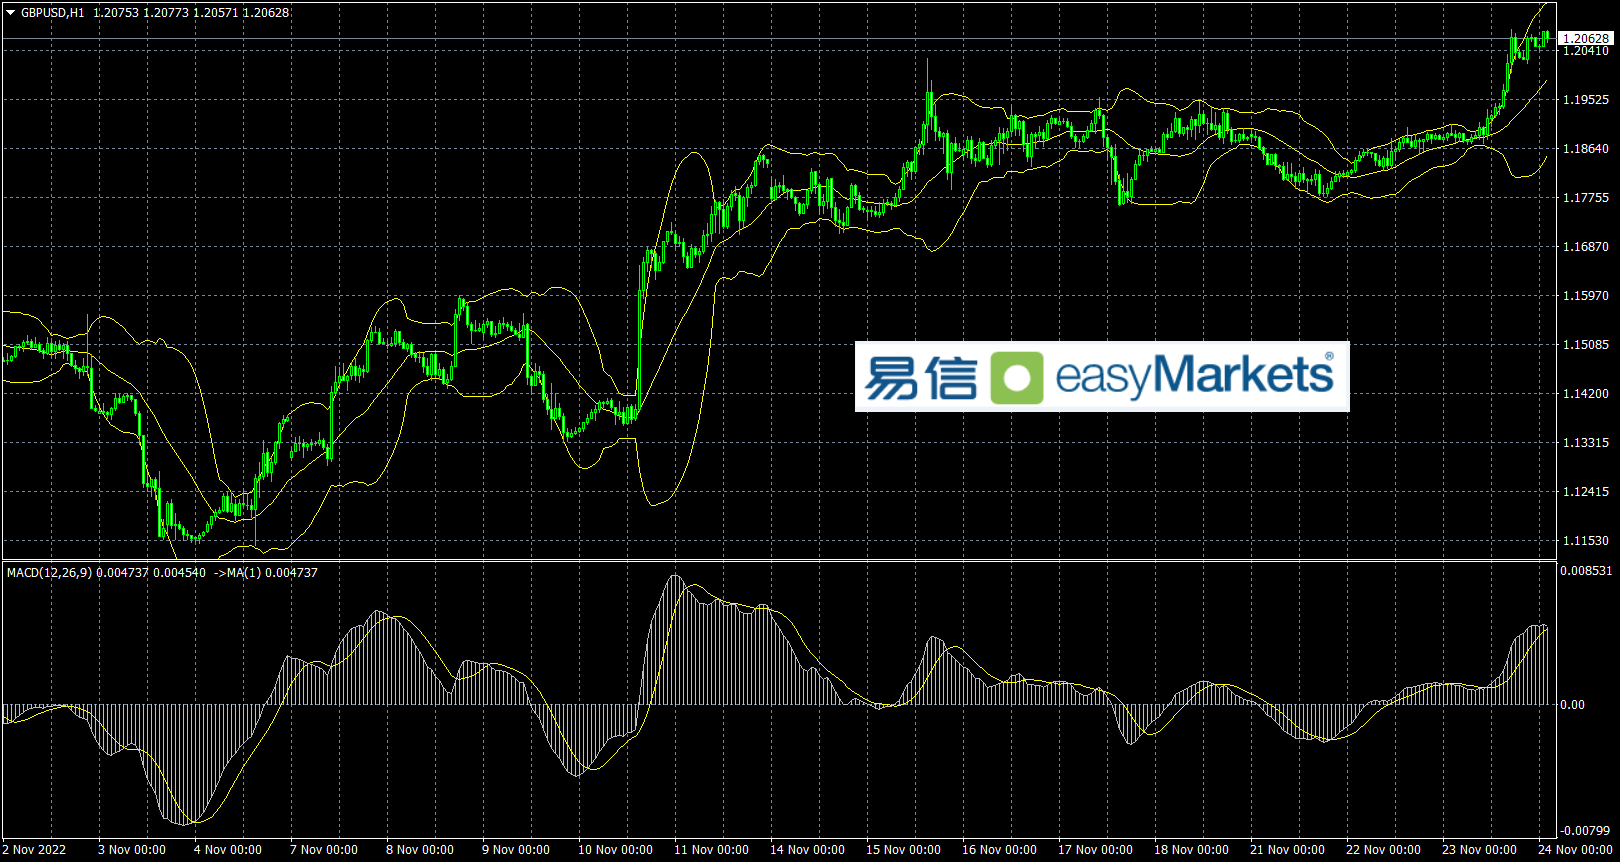Click the 16 Nov 00:00 time label
This screenshot has height=862, width=1620.
click(x=999, y=850)
